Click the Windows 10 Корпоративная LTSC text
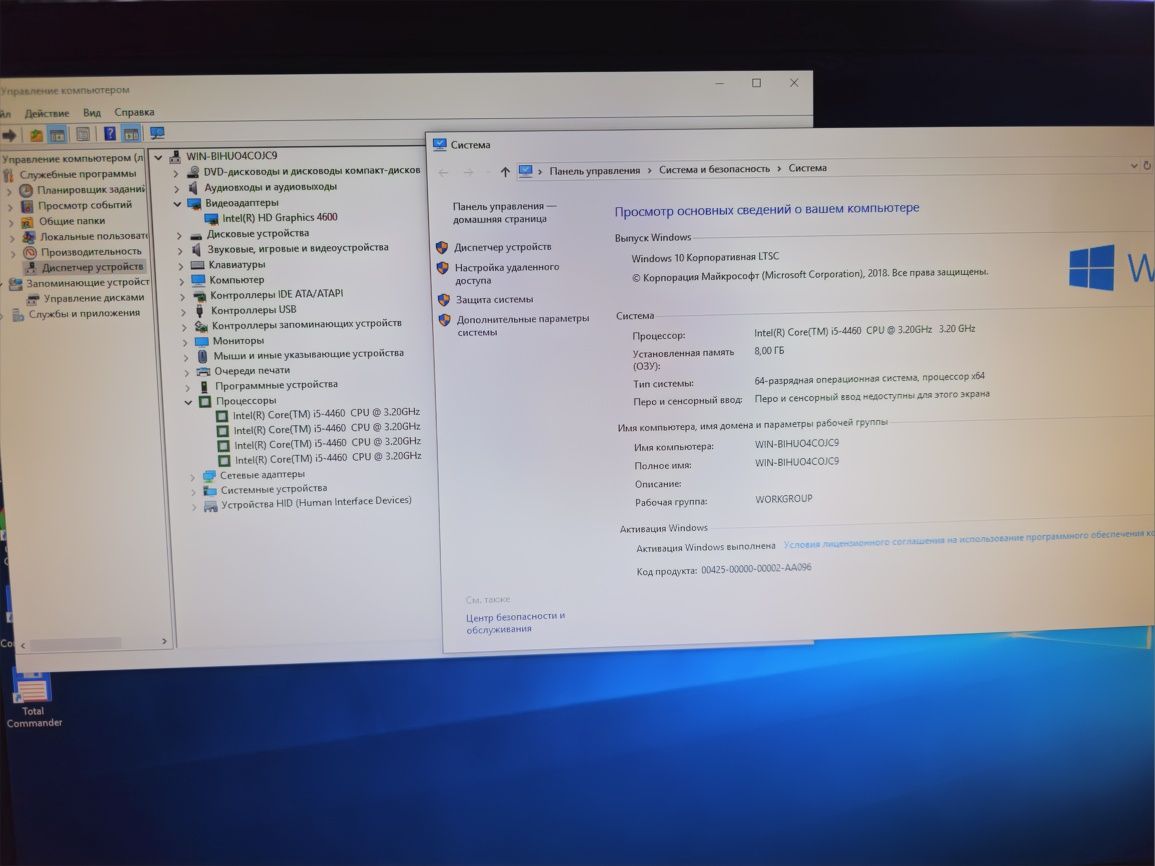1155x866 pixels. point(705,257)
